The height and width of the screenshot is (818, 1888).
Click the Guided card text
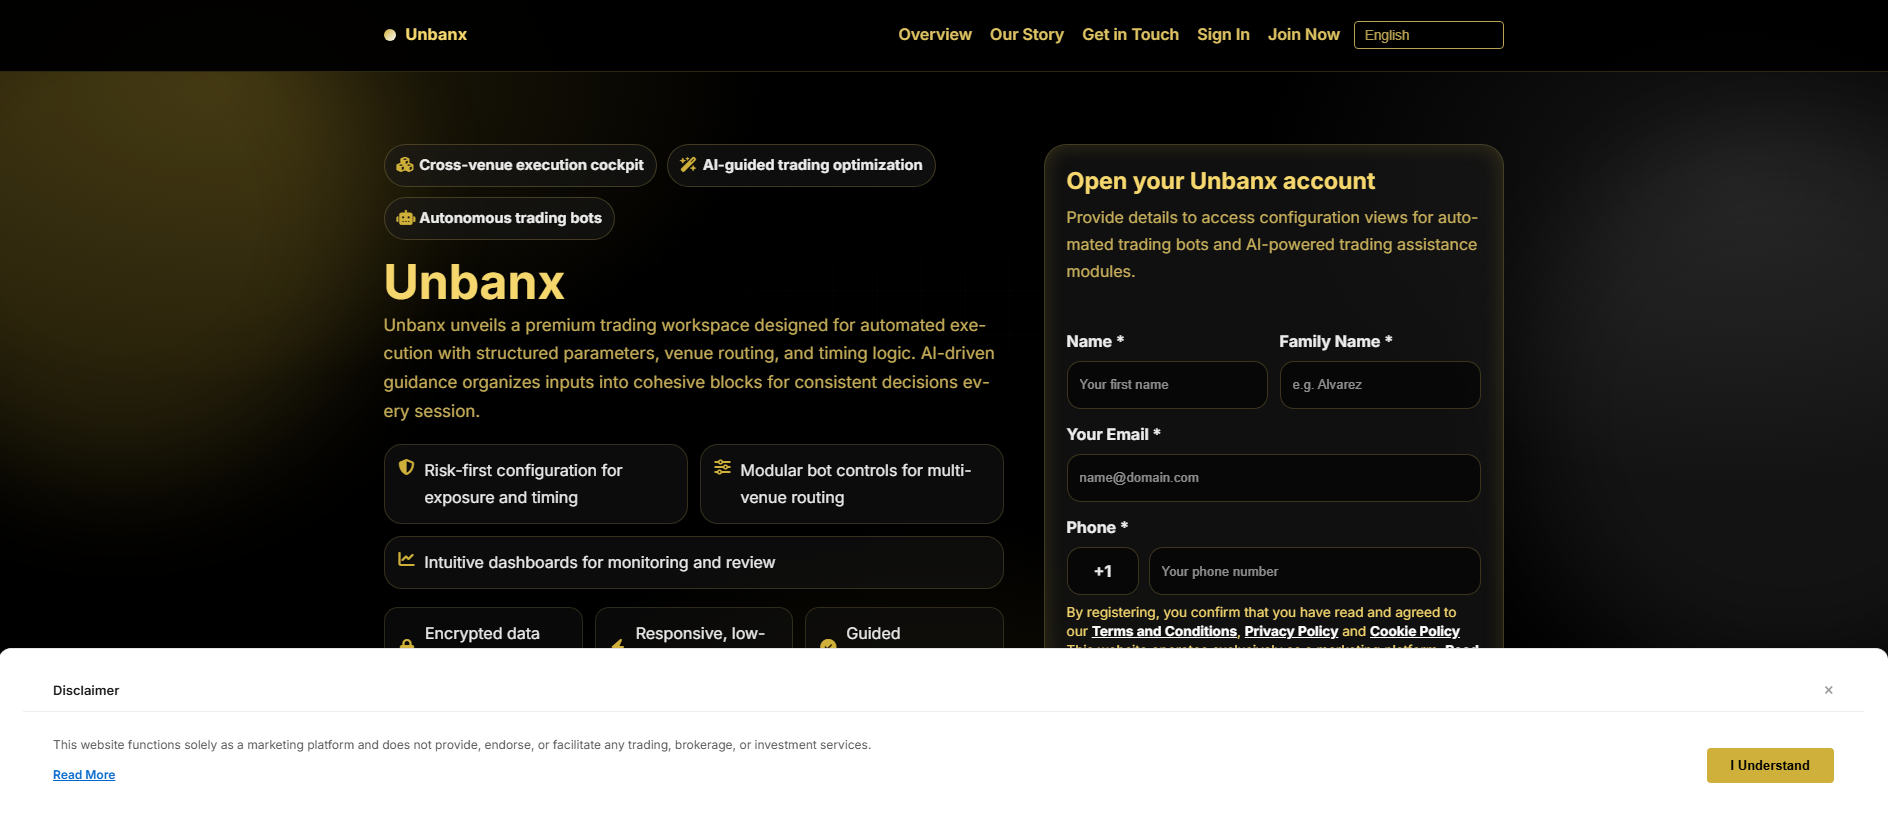[x=873, y=634]
